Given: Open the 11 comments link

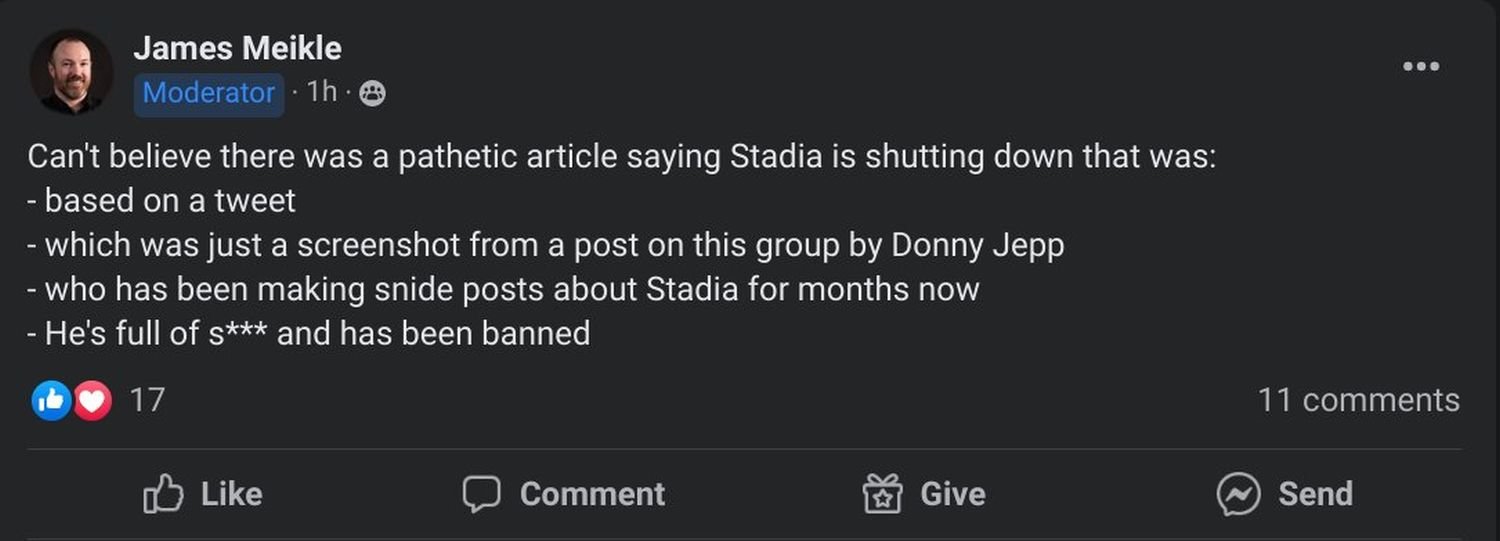Looking at the screenshot, I should pos(1358,400).
